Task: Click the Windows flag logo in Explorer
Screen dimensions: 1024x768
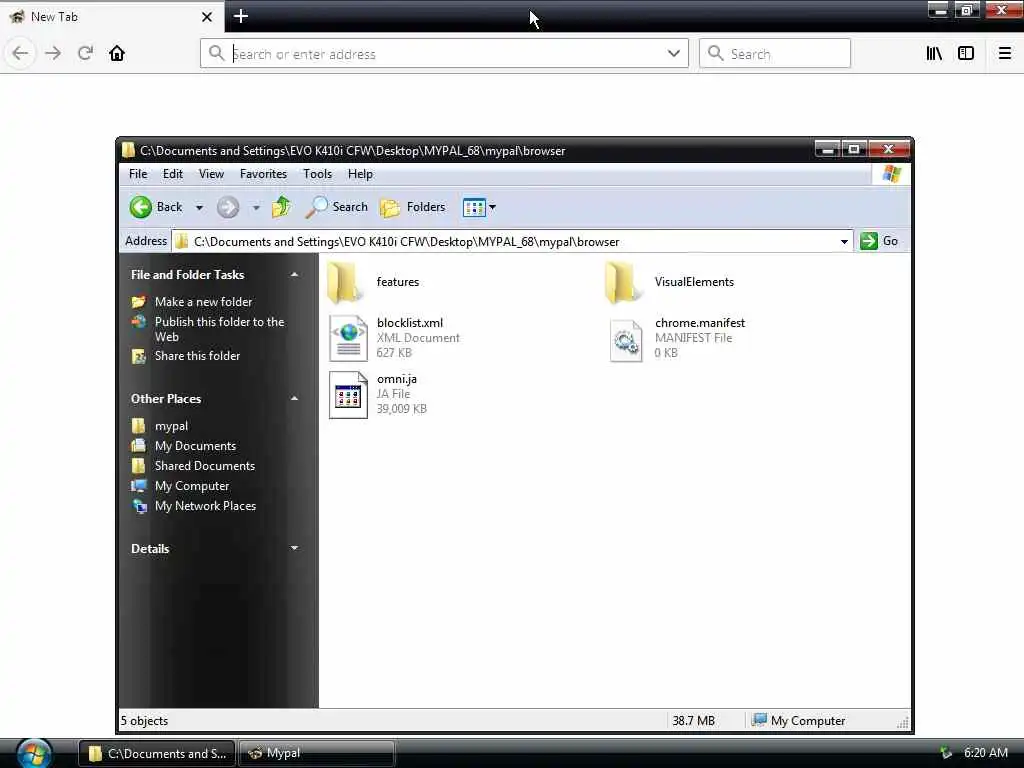Action: coord(891,174)
